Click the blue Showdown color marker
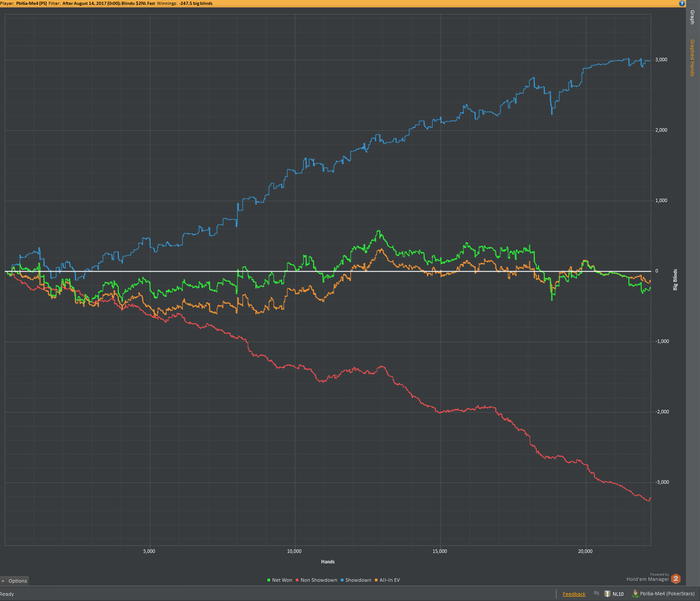The image size is (700, 601). (x=342, y=580)
